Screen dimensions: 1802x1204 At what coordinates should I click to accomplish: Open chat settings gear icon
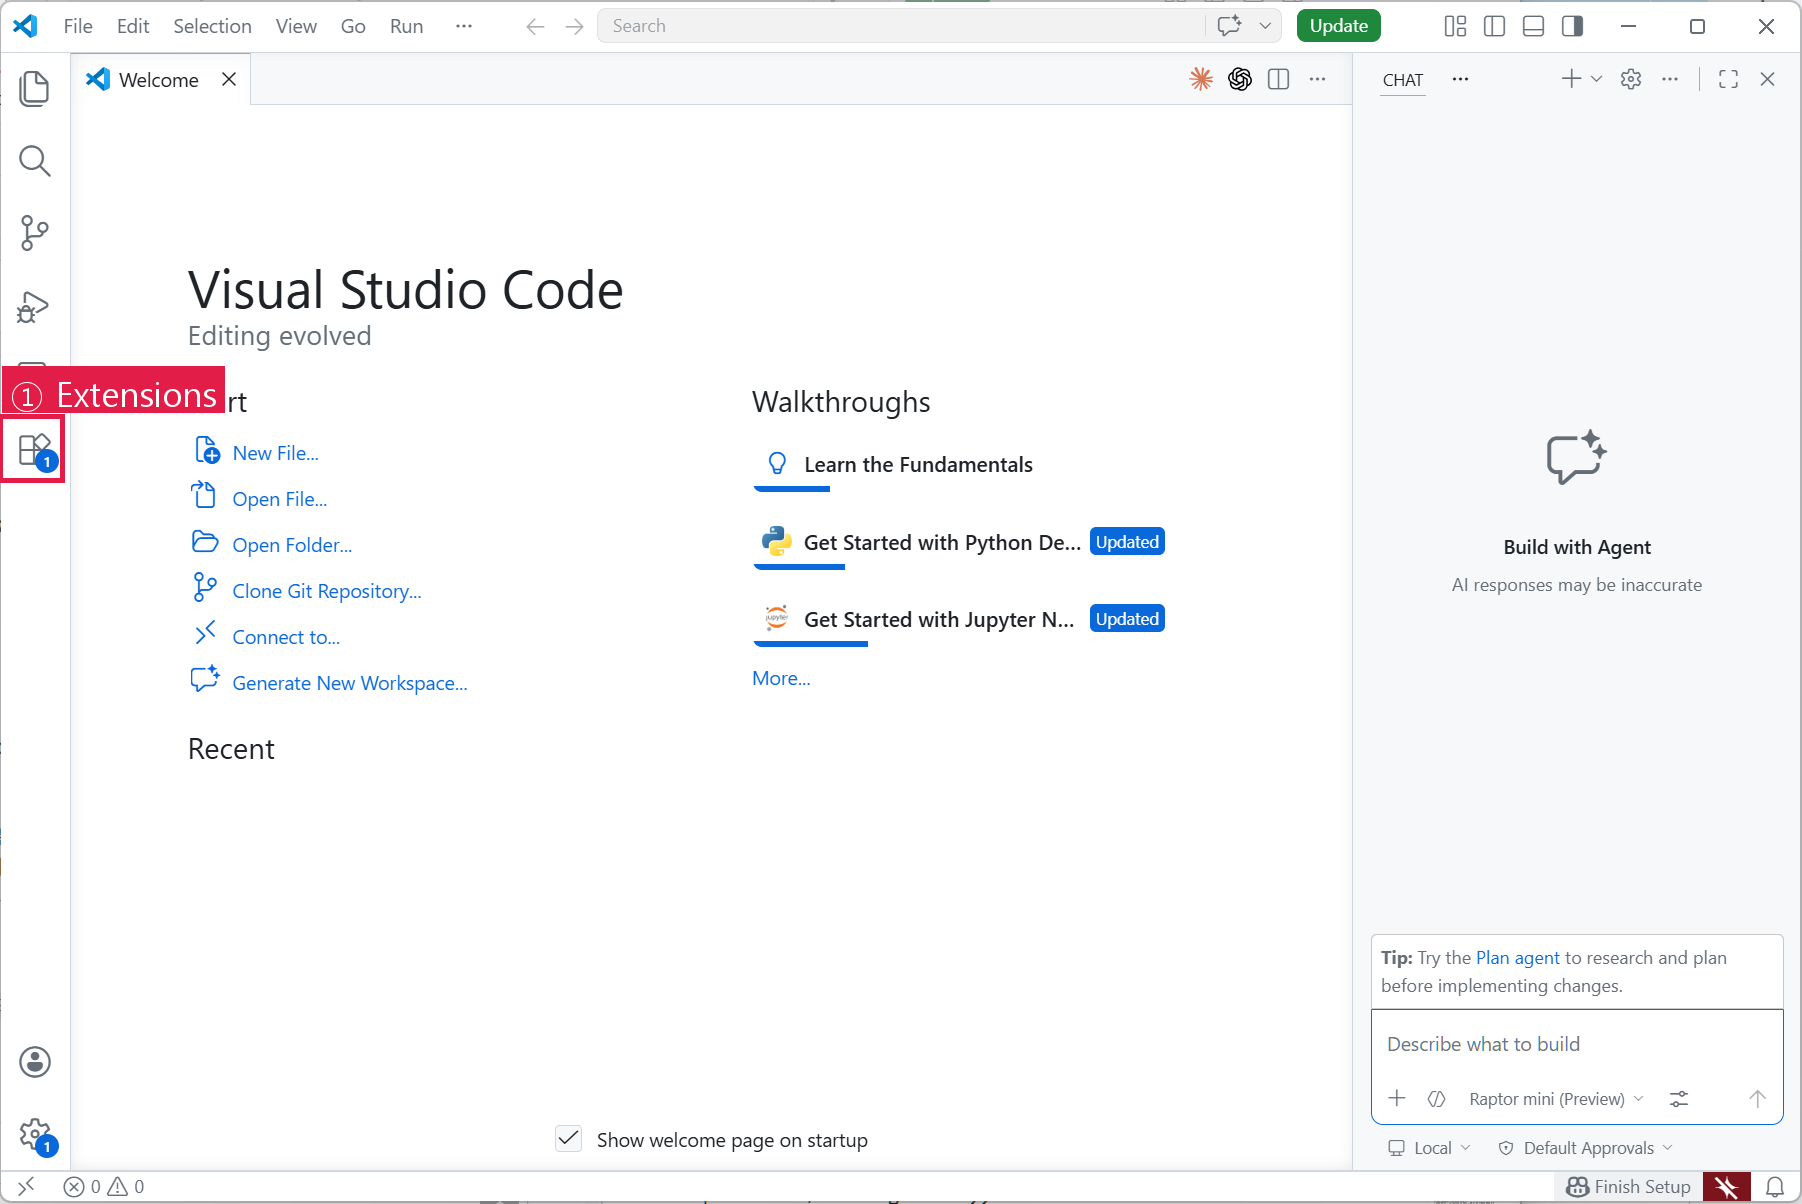tap(1631, 79)
